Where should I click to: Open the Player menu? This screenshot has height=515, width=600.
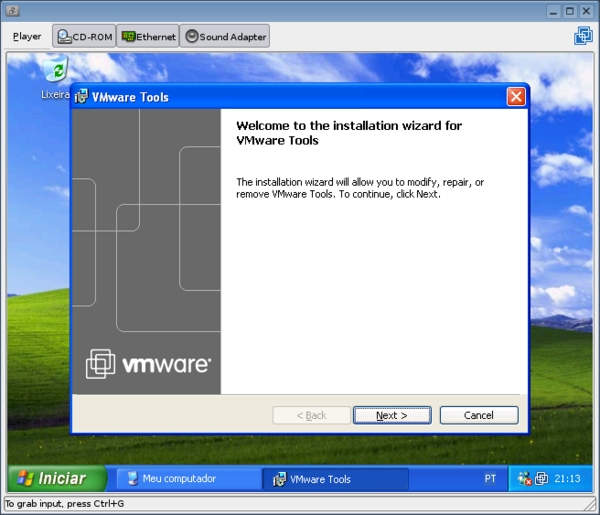pyautogui.click(x=27, y=36)
